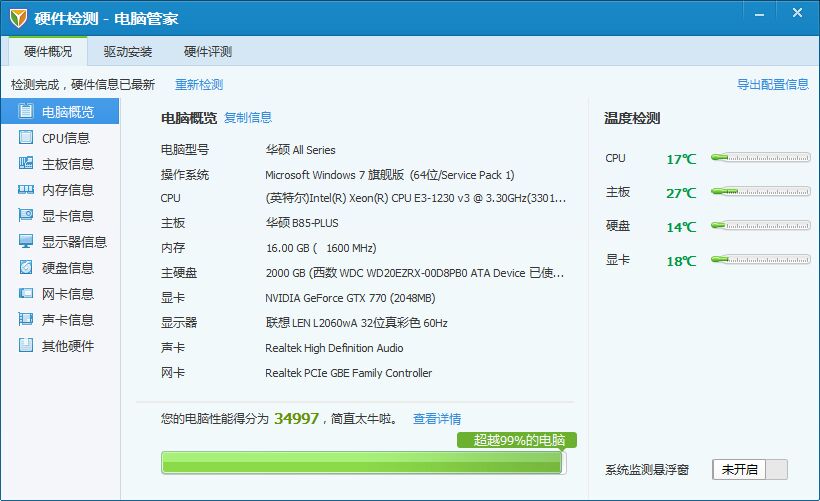Click the 16.00 GB memory value
This screenshot has height=501, width=820.
pyautogui.click(x=321, y=248)
